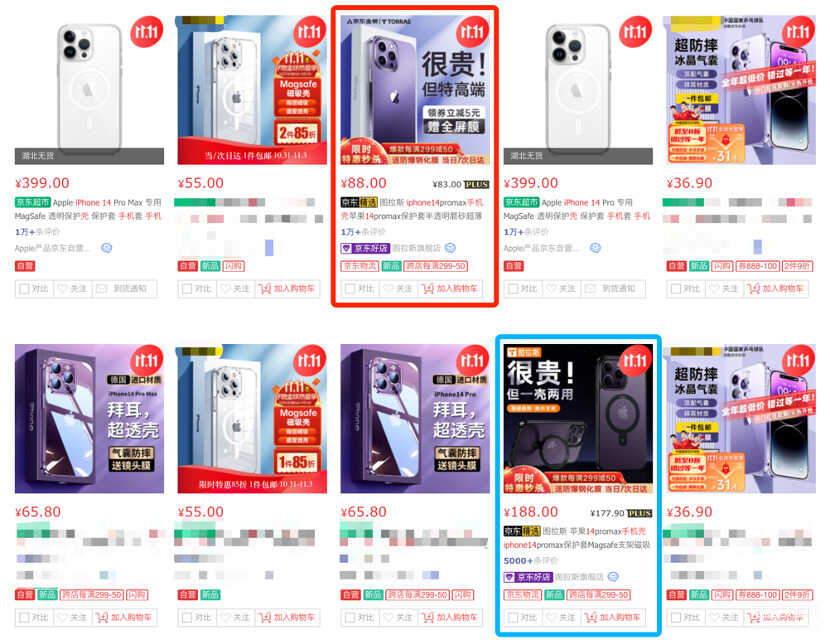The height and width of the screenshot is (640, 830).
Task: Add the ¥88.00 图拉斯 case to cart
Action: pyautogui.click(x=450, y=289)
